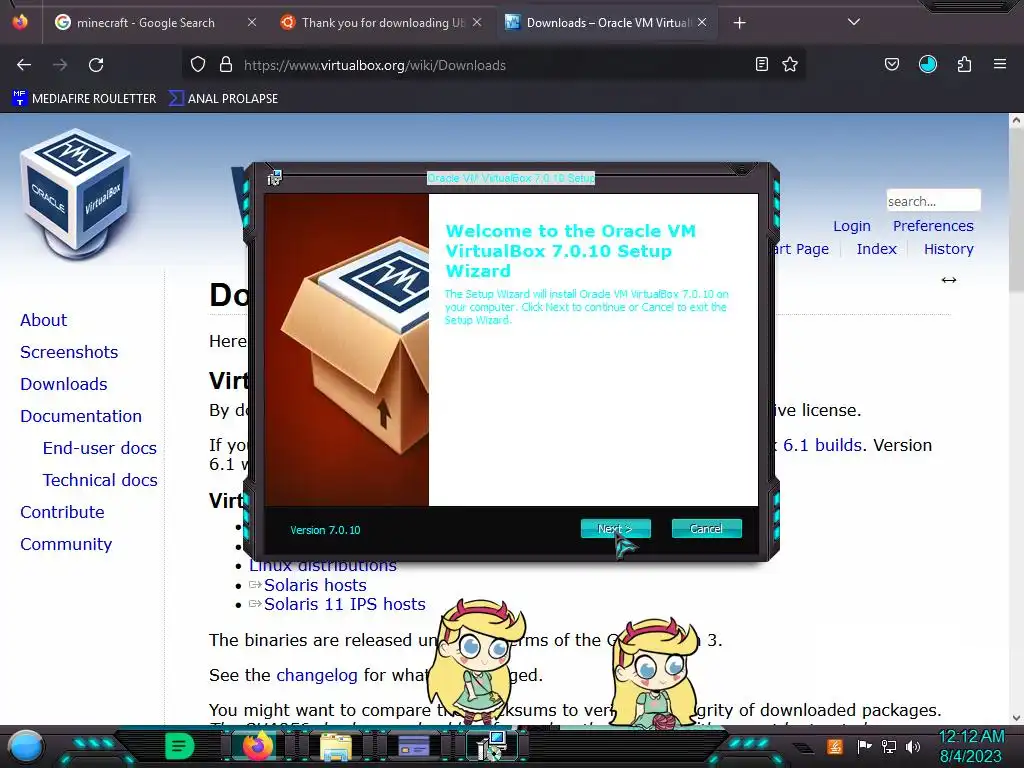Click the VirtualBox cube logo on the page
This screenshot has height=768, width=1024.
point(75,193)
